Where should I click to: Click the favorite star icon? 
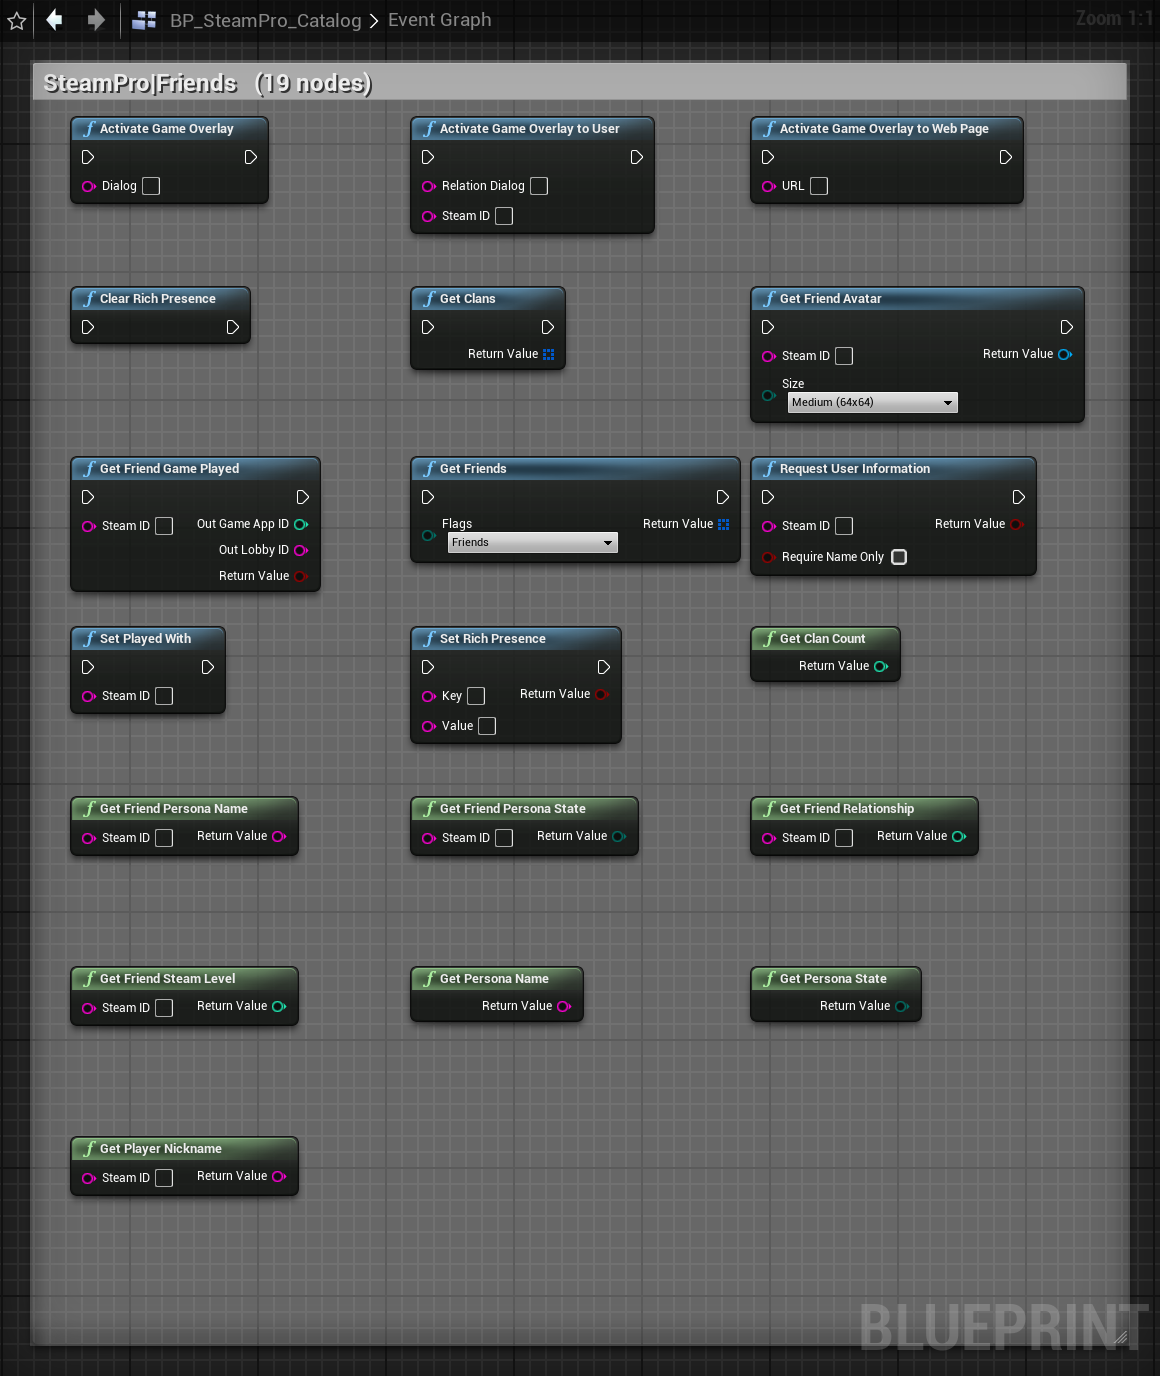point(17,20)
